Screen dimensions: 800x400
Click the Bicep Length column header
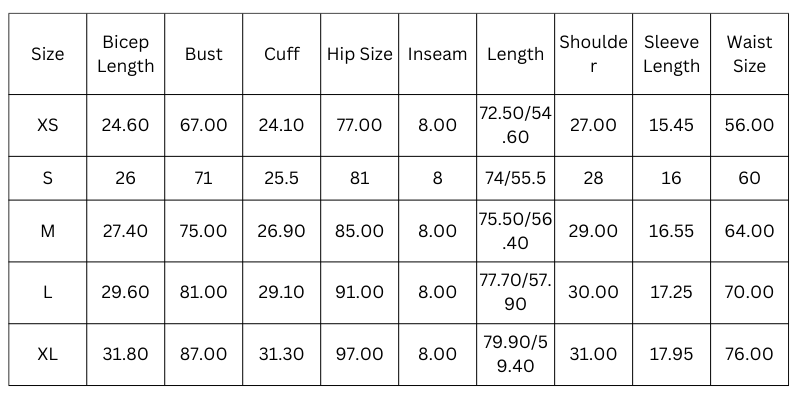click(x=126, y=54)
